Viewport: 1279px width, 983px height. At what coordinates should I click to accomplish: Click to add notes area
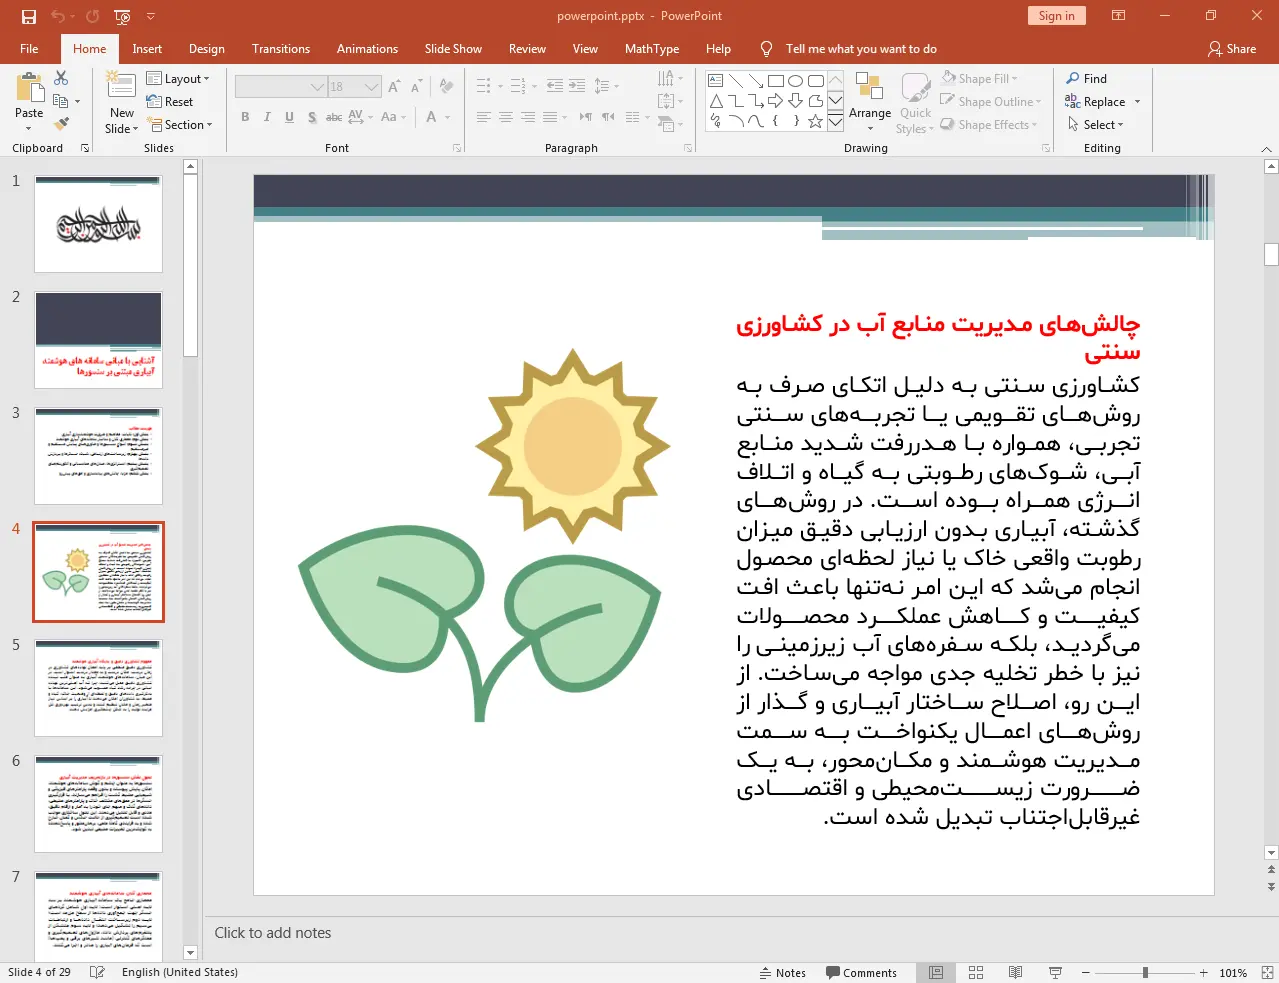coord(272,932)
